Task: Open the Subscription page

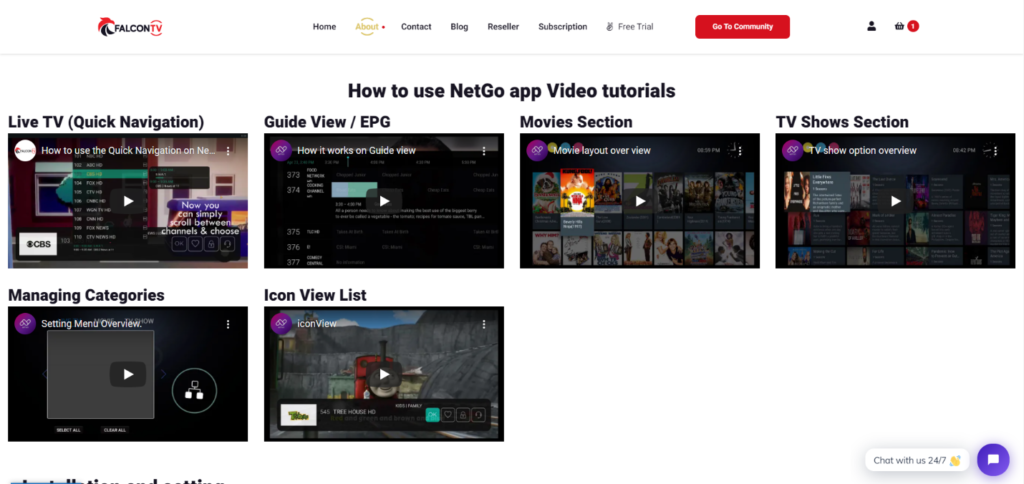Action: (x=563, y=27)
